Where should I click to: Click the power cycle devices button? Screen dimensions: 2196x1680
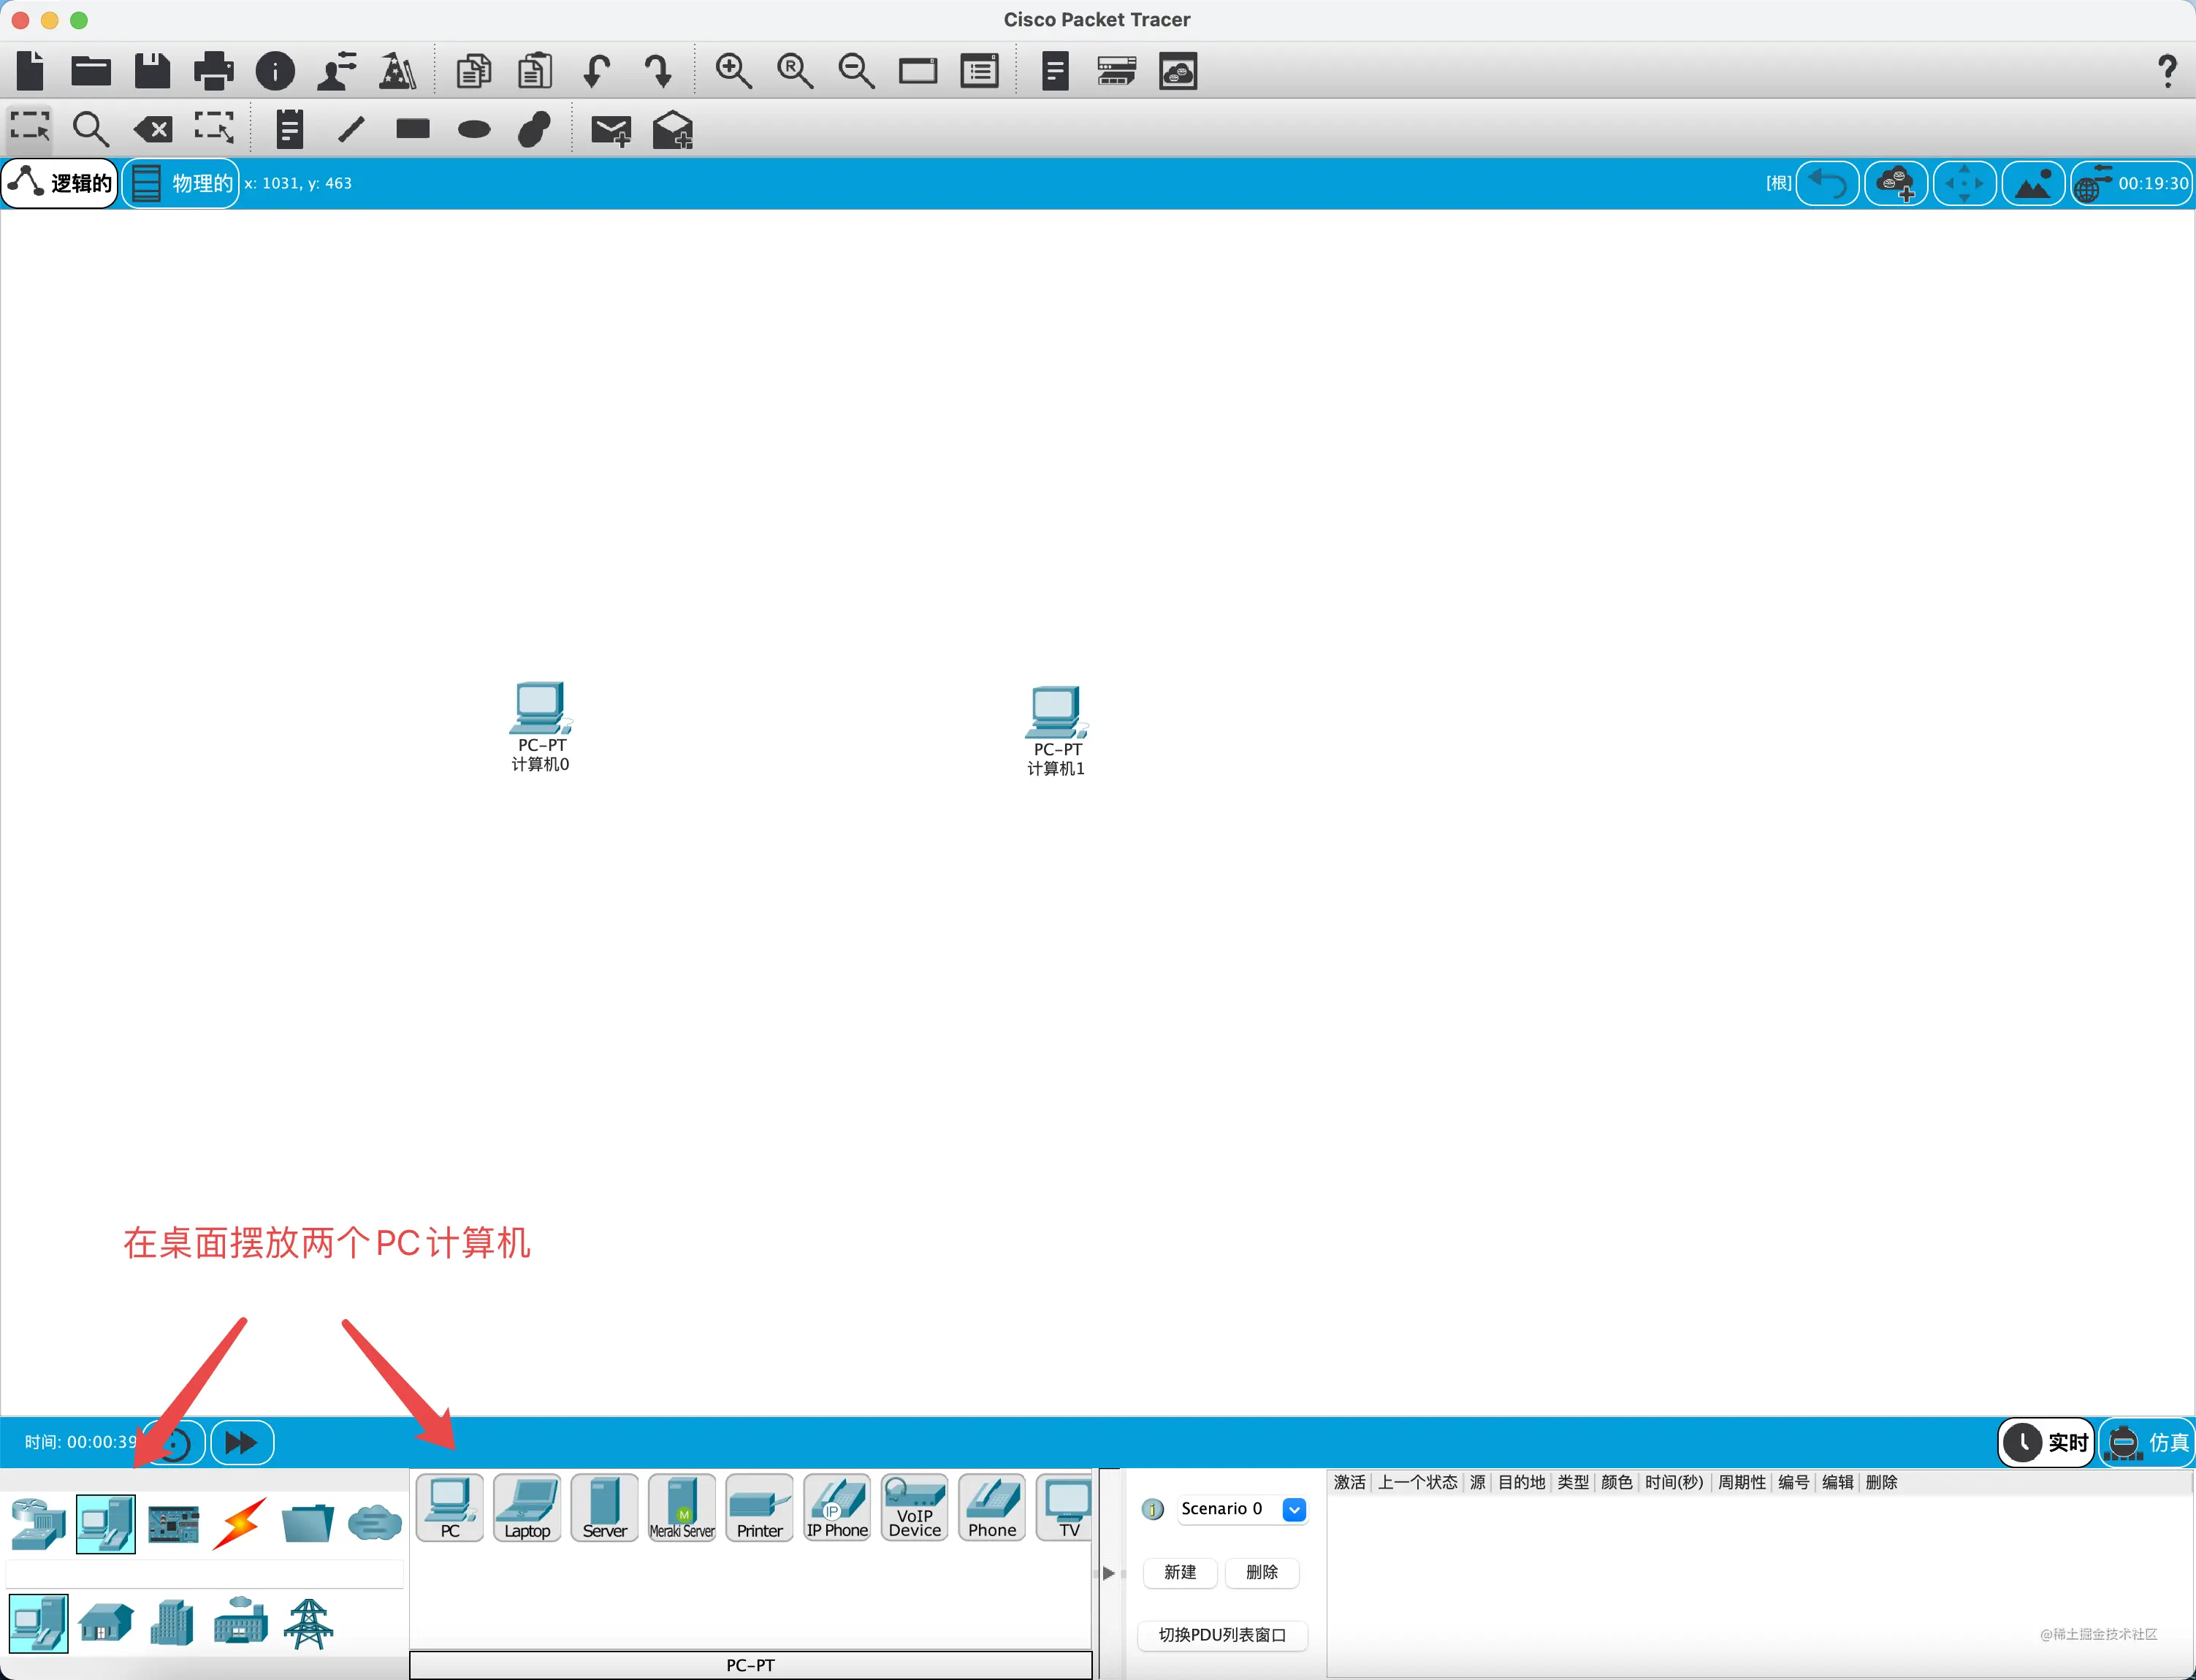point(174,1442)
